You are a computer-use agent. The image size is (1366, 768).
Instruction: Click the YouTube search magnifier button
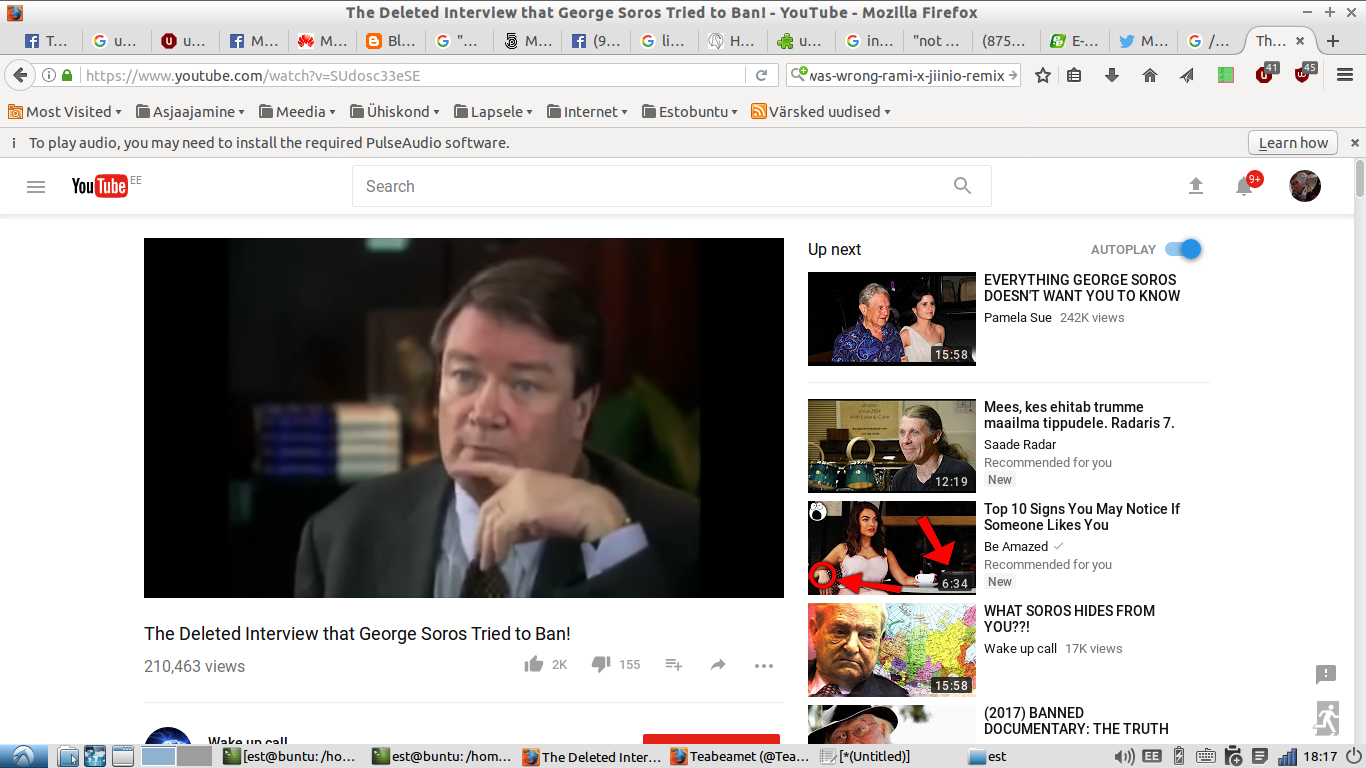click(x=962, y=186)
